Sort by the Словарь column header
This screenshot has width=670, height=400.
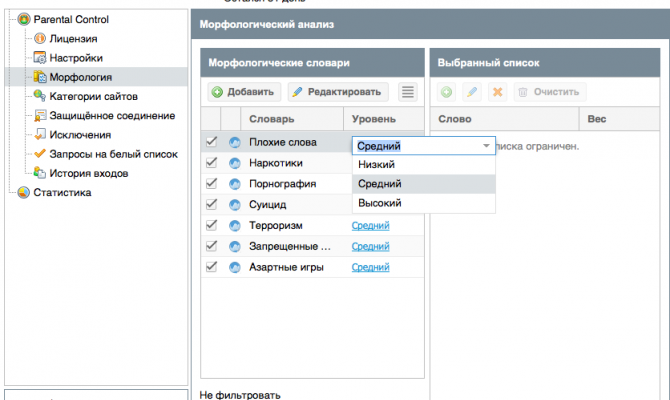click(270, 119)
